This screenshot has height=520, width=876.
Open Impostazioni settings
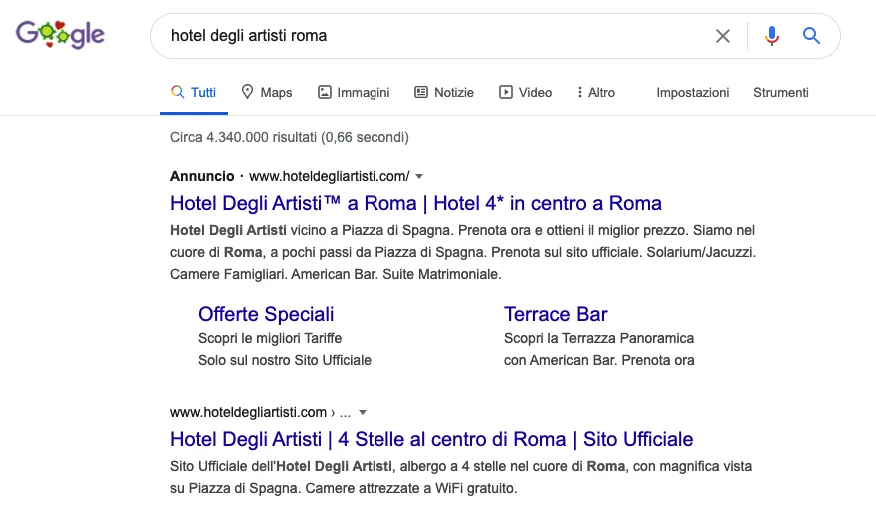[x=693, y=92]
